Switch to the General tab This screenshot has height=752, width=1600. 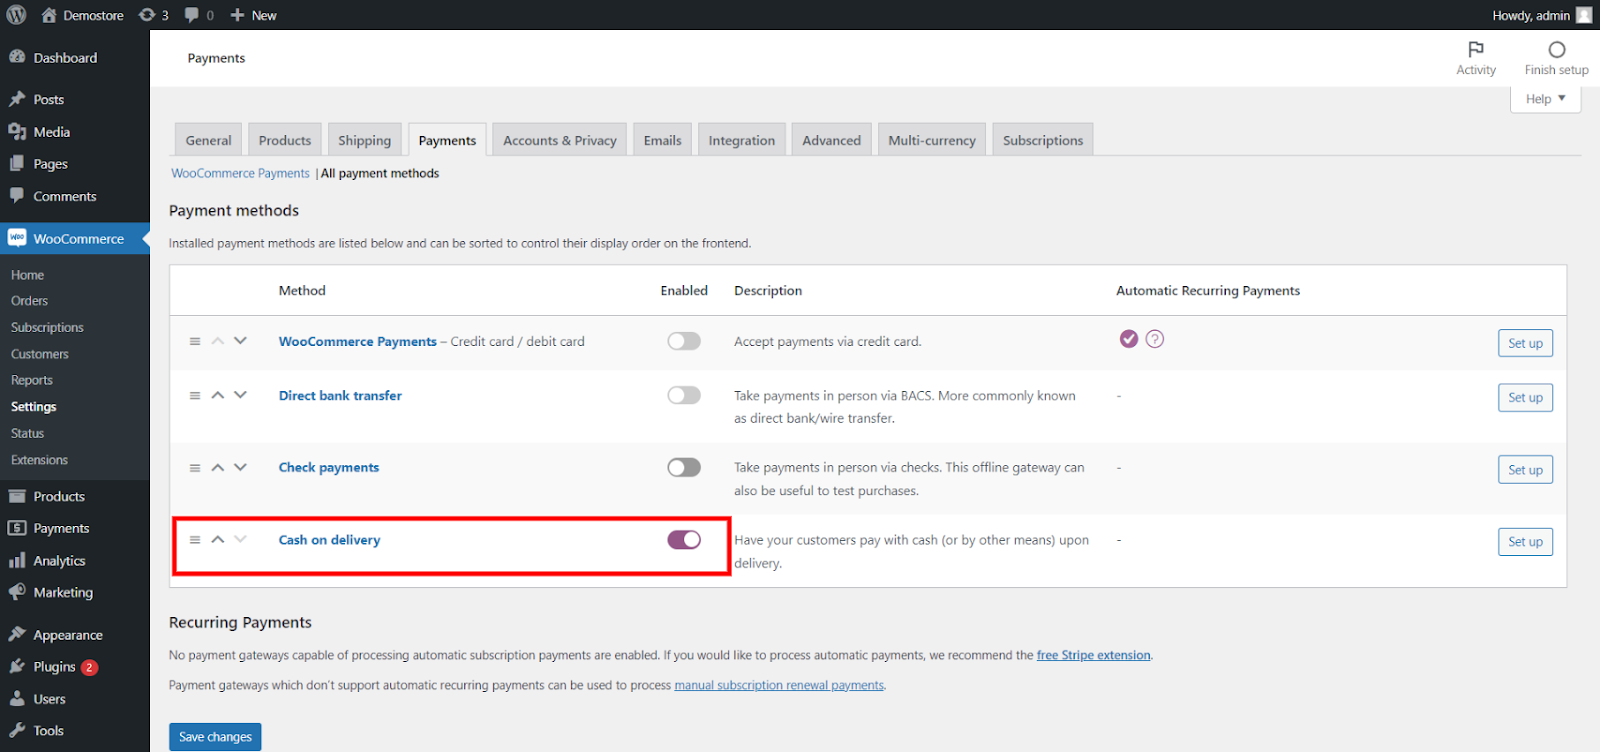(208, 140)
